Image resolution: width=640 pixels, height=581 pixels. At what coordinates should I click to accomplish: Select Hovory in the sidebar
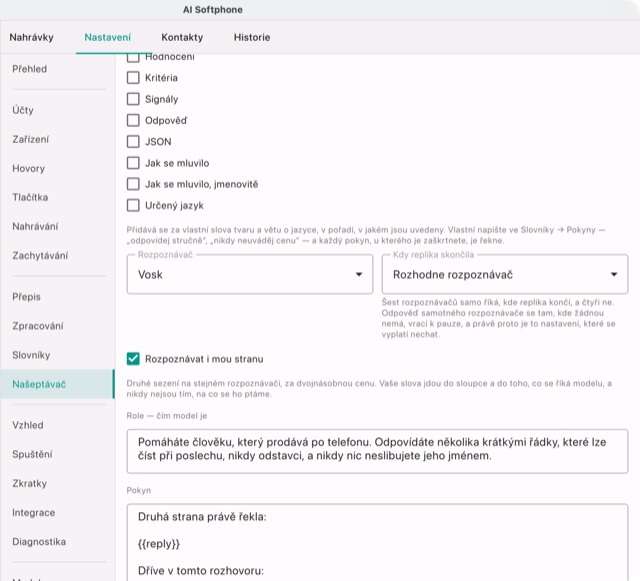(x=57, y=169)
